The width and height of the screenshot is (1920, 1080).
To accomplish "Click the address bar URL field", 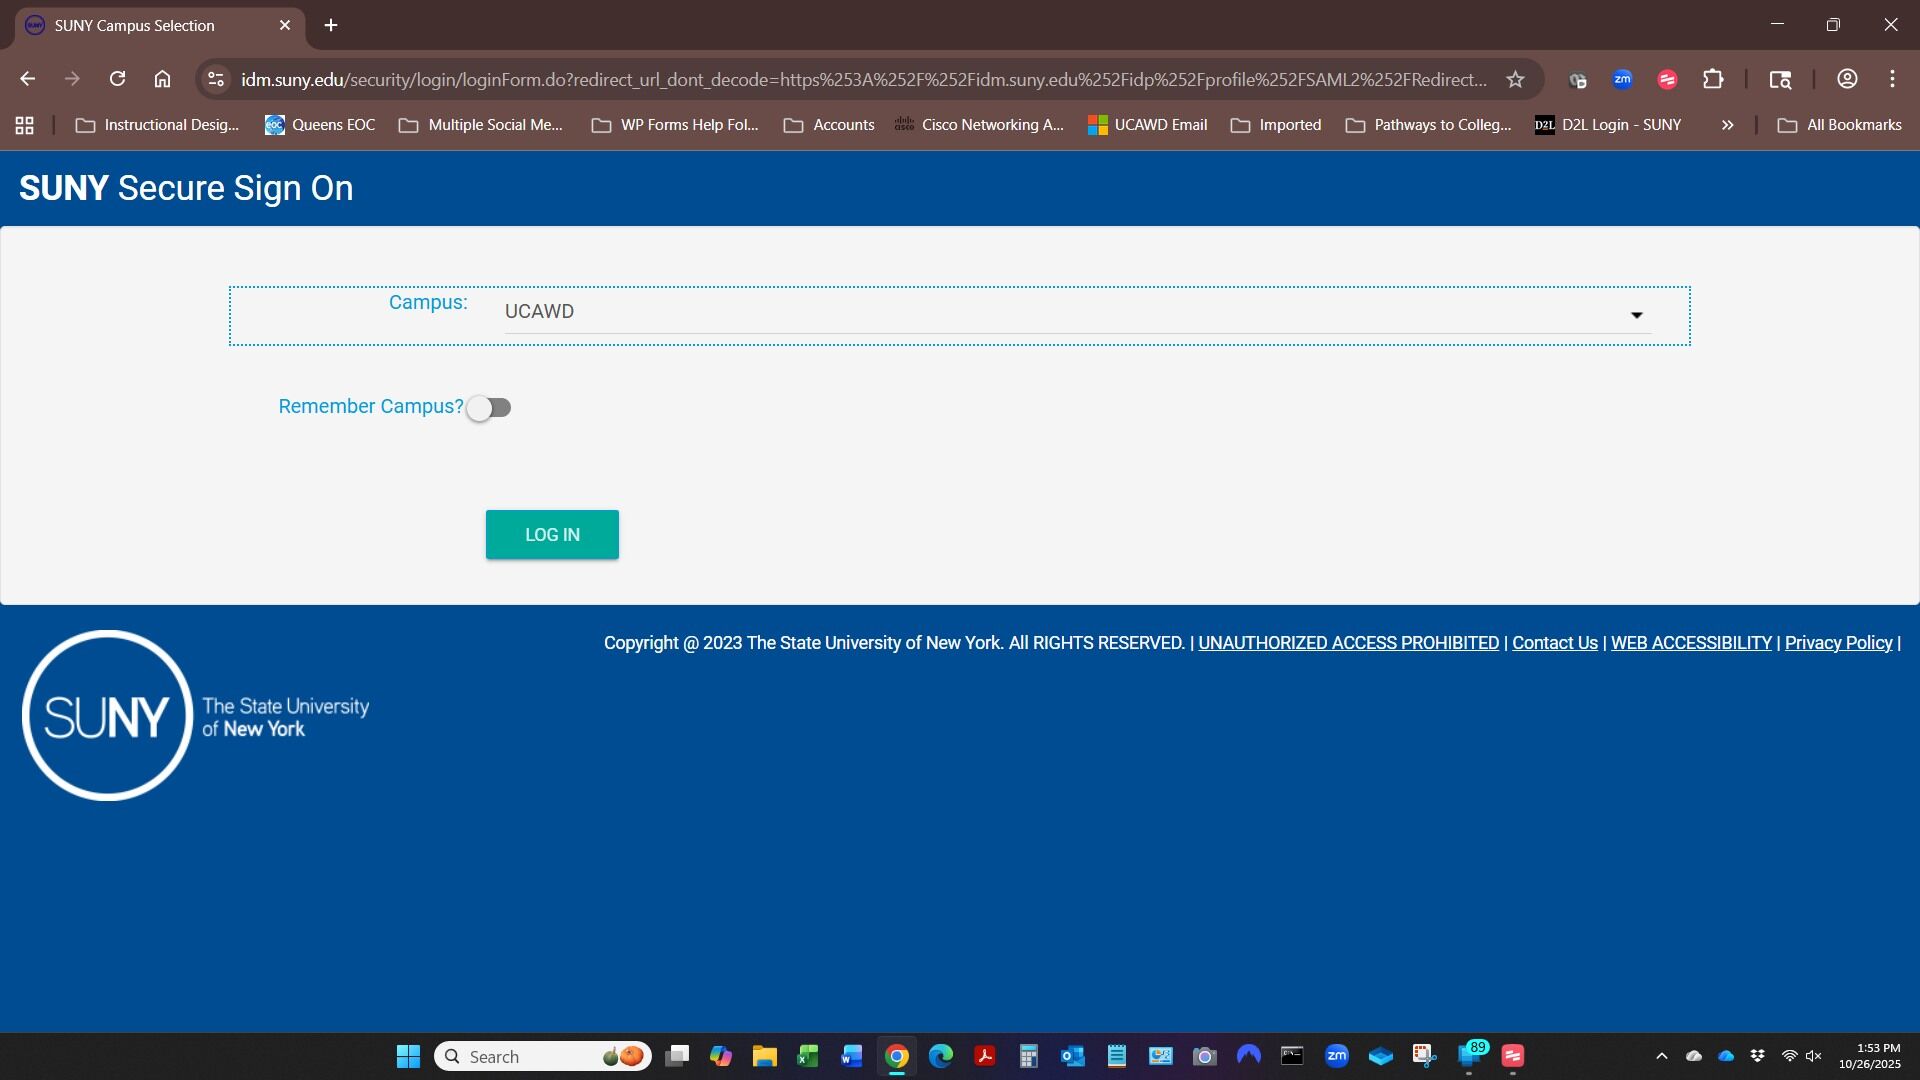I will click(x=863, y=79).
